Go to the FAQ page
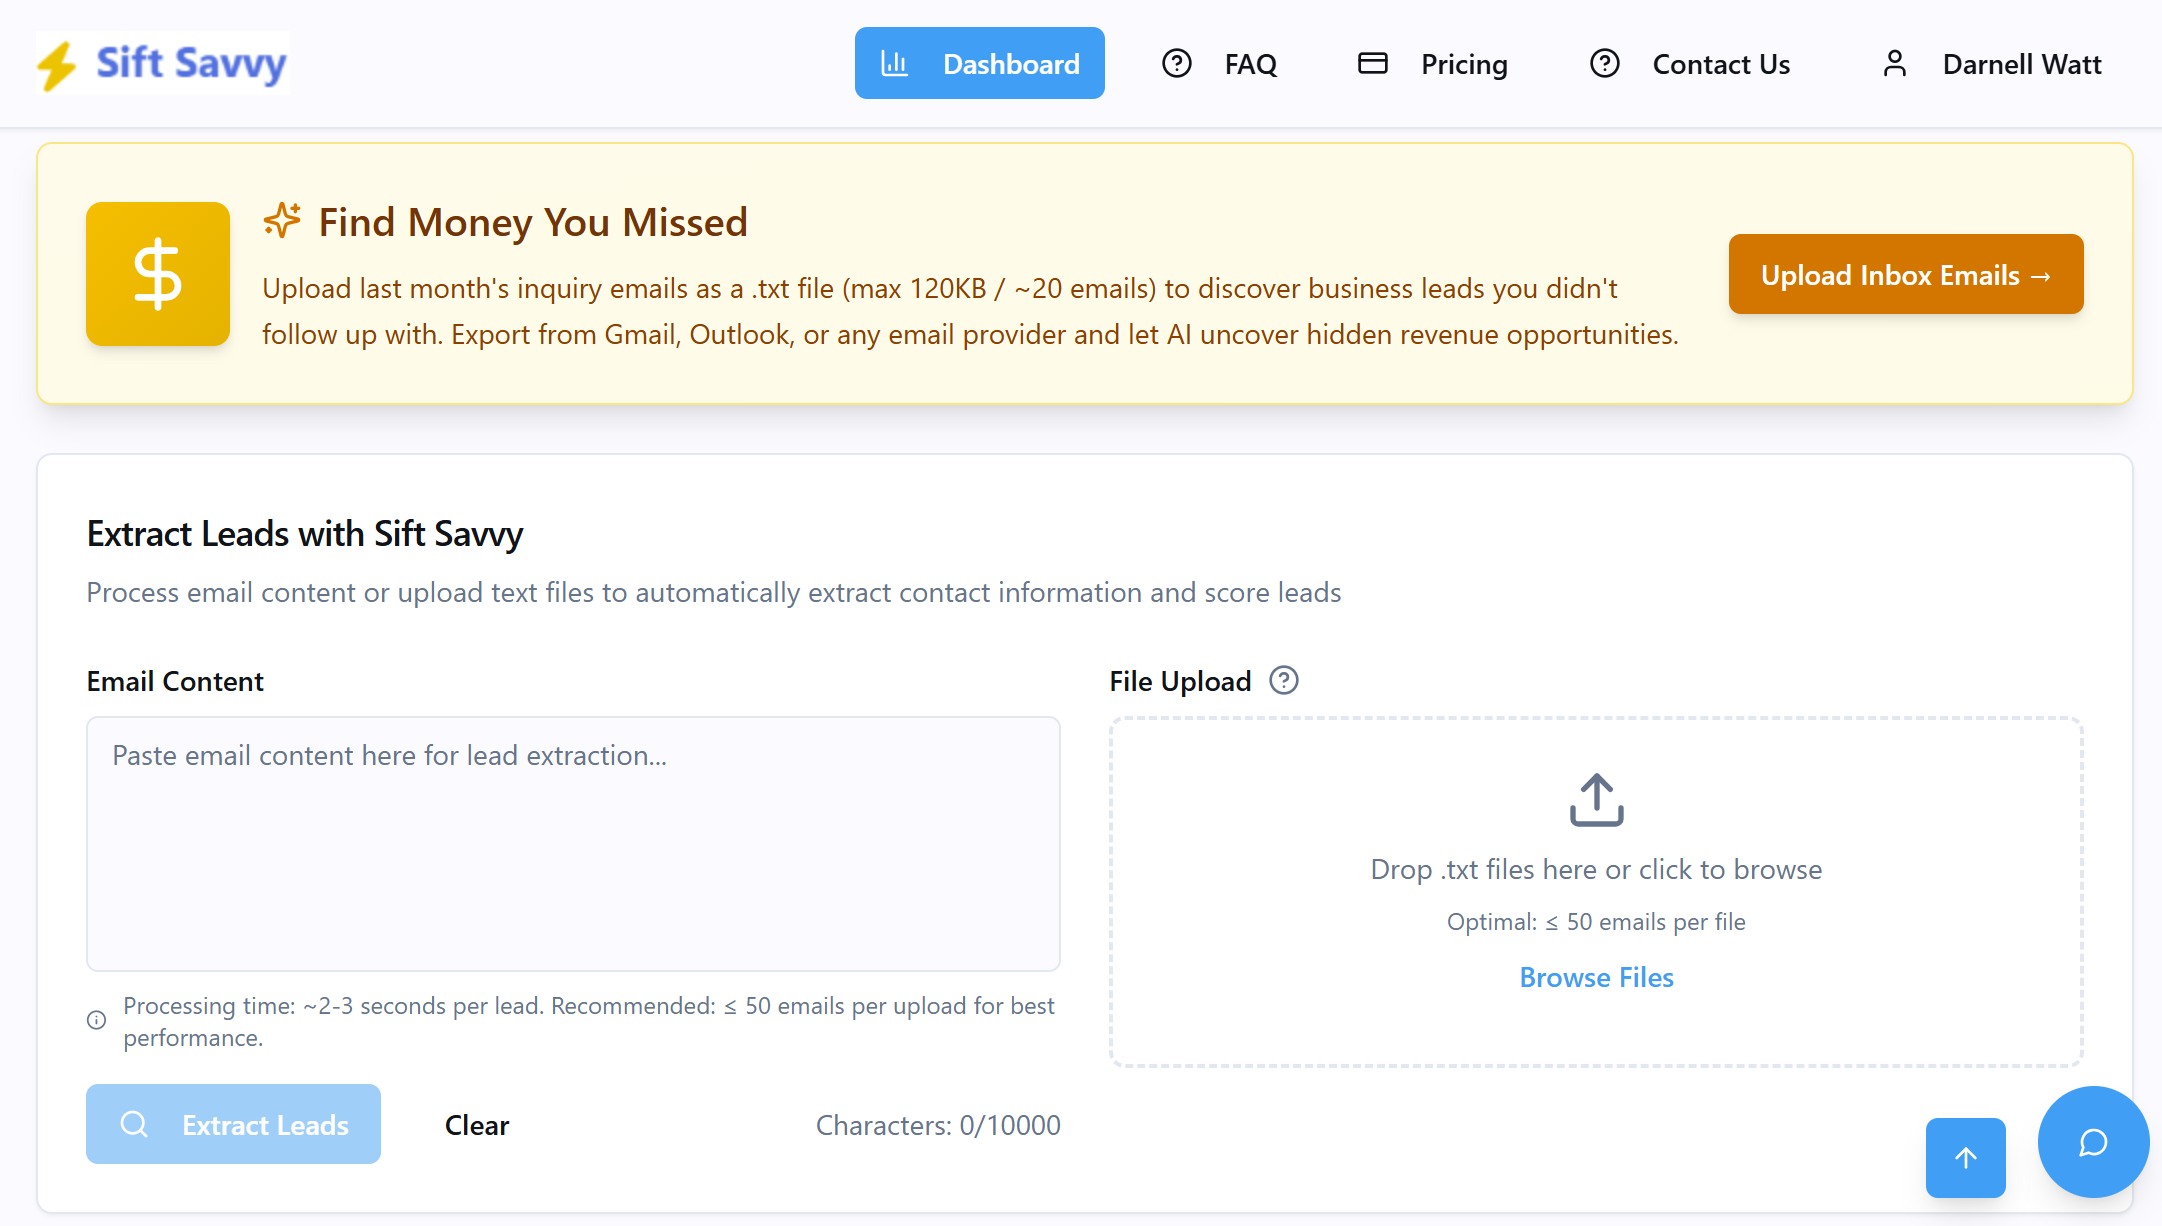2162x1226 pixels. (x=1250, y=64)
